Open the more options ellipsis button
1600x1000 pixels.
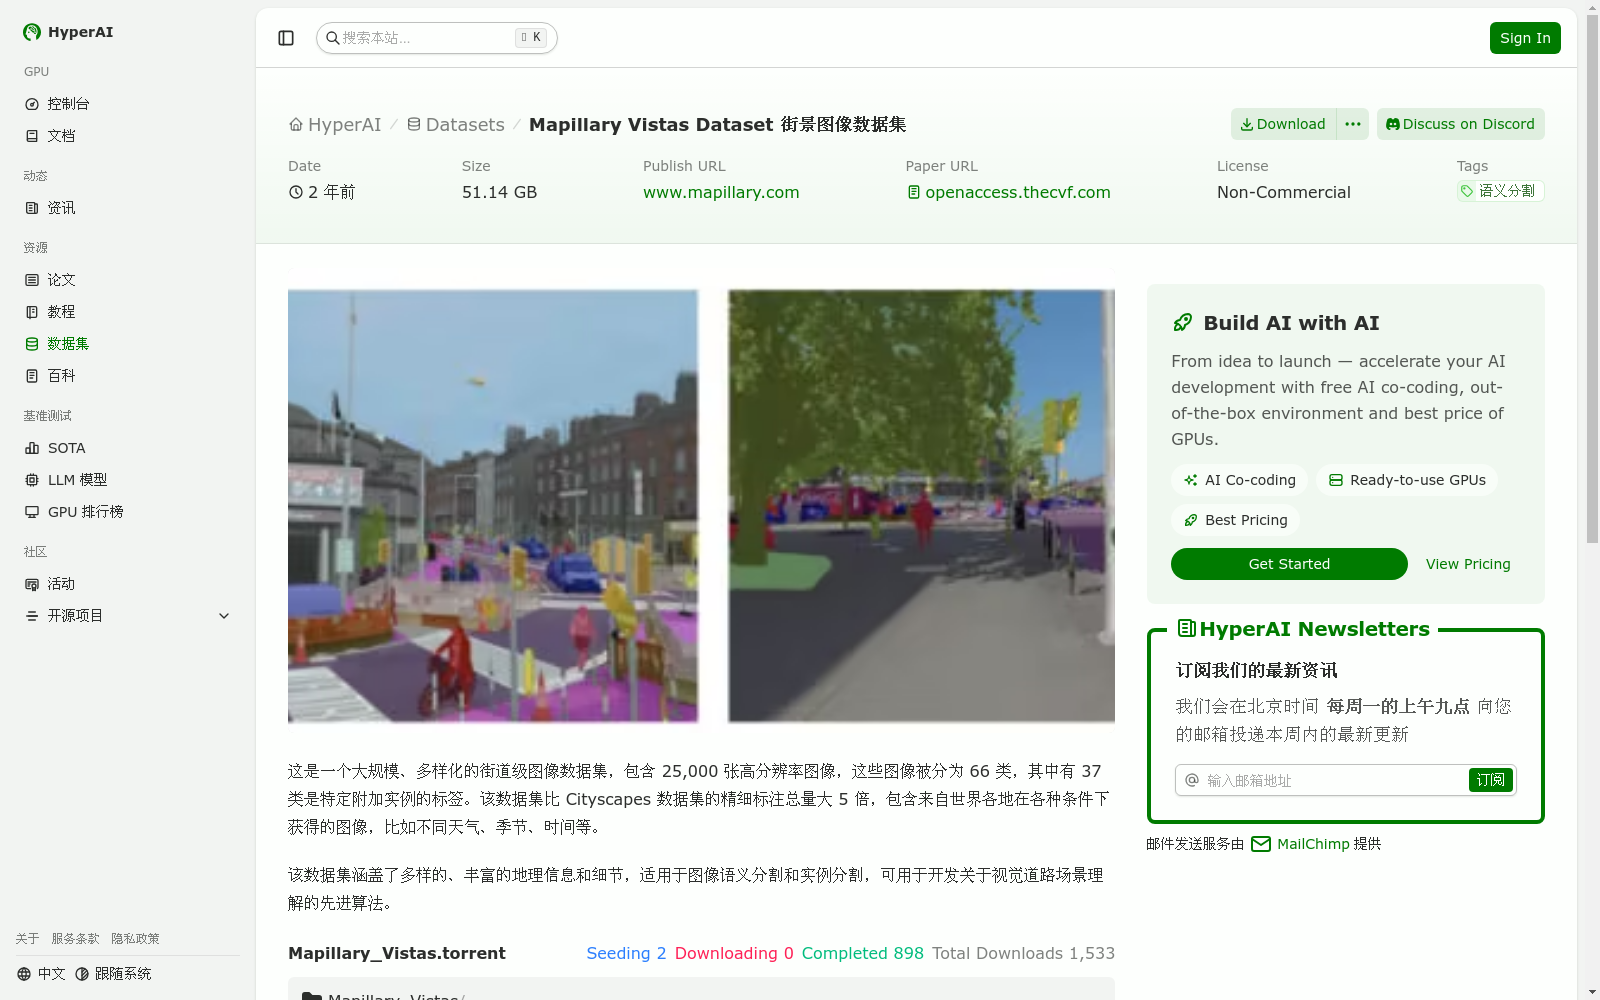click(x=1353, y=124)
